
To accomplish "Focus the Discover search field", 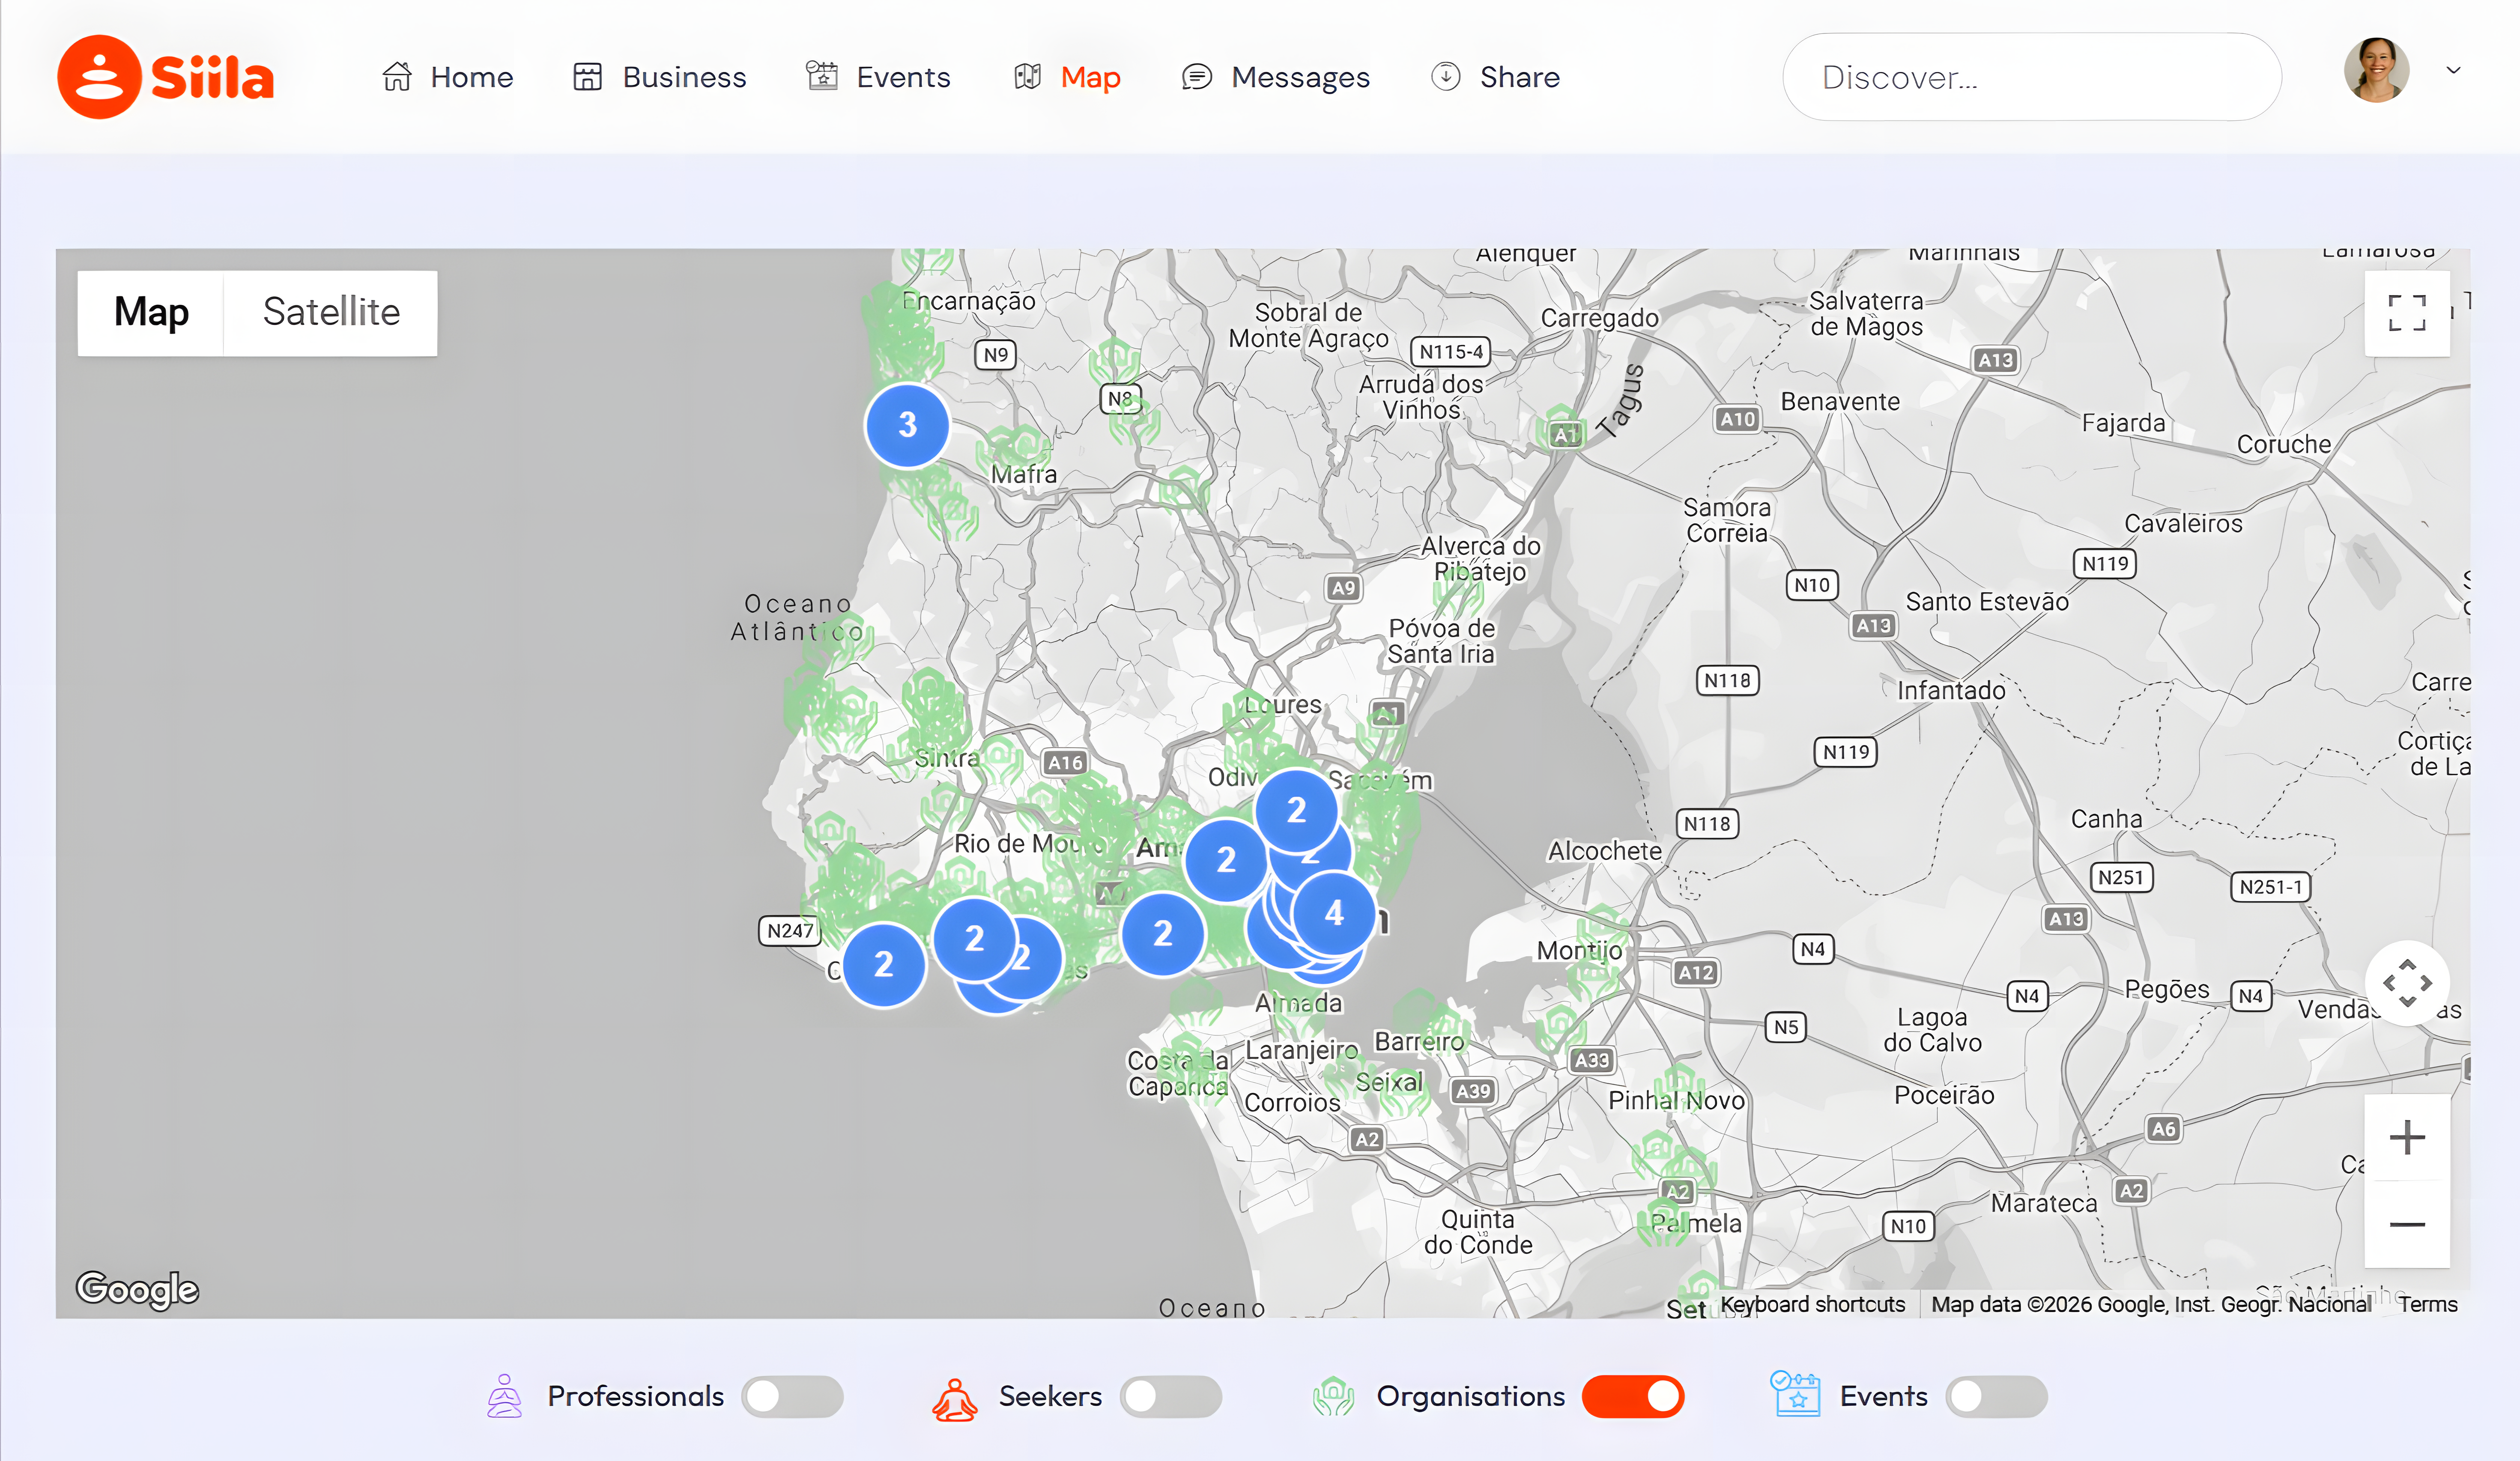I will click(2032, 77).
